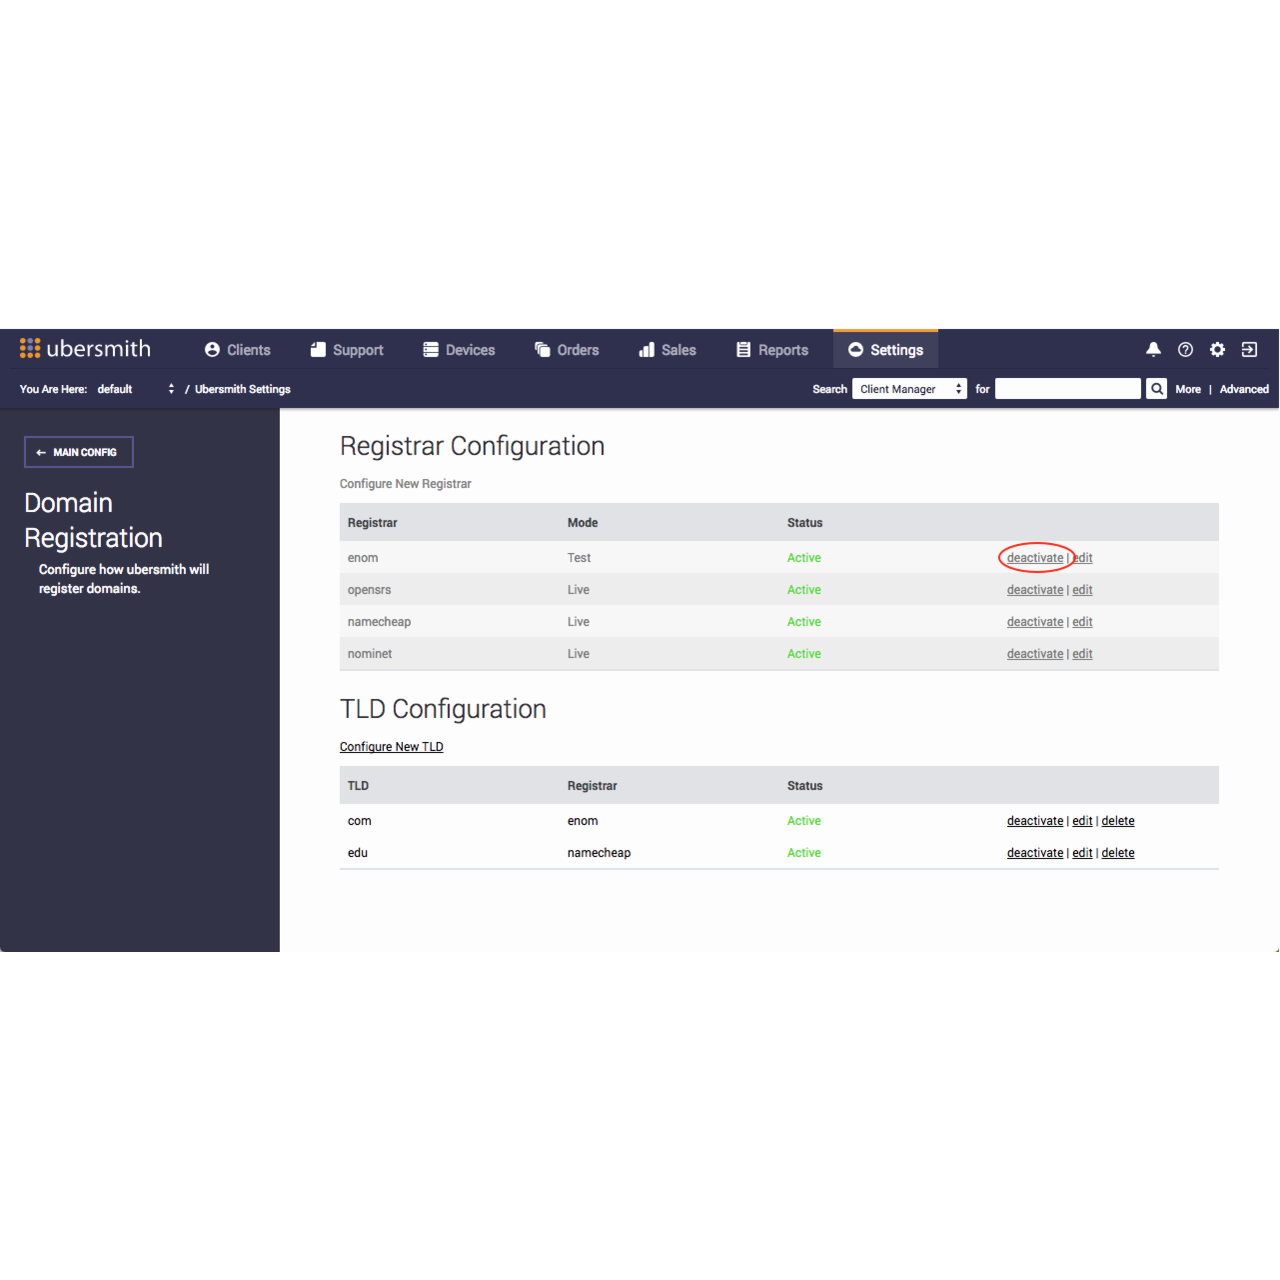Deactivate the enom registrar
Screen dimensions: 1280x1280
[1035, 557]
